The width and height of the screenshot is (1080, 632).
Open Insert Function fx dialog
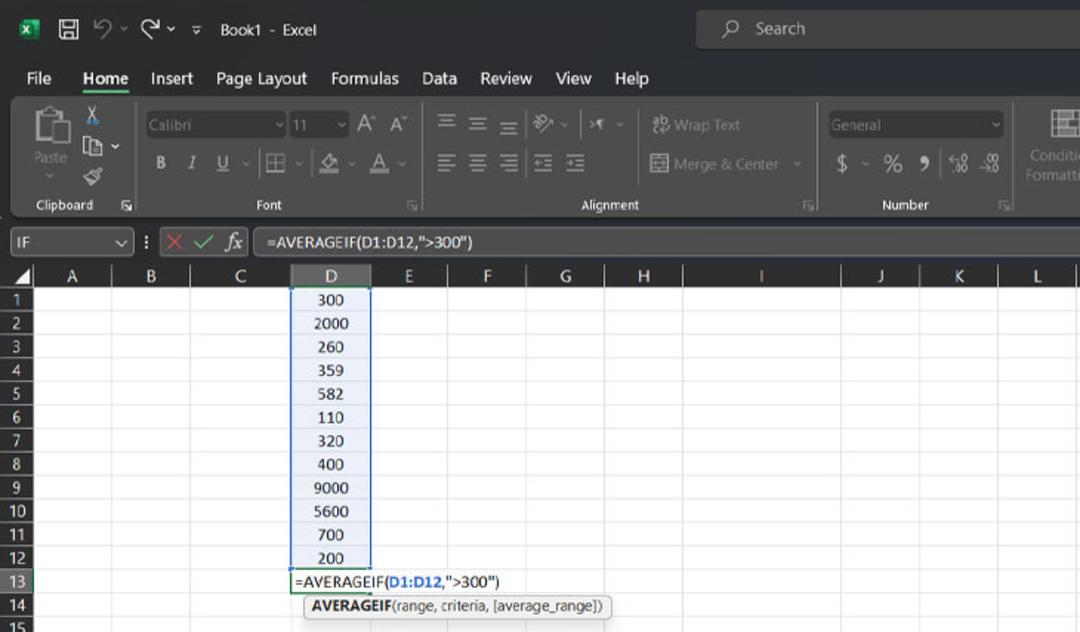click(x=233, y=242)
